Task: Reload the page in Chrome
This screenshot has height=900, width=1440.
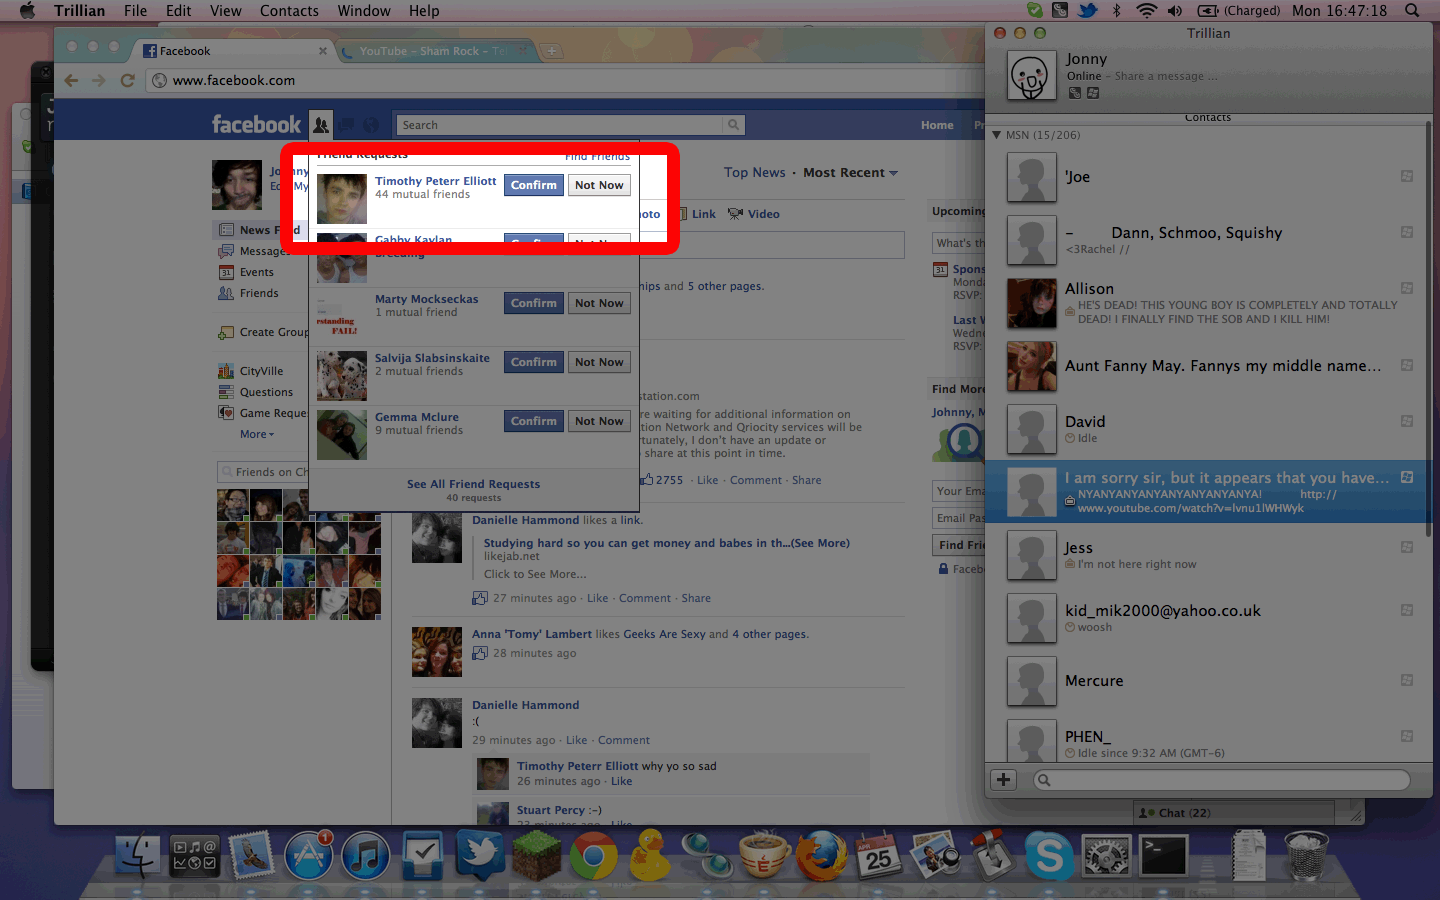Action: (x=127, y=80)
